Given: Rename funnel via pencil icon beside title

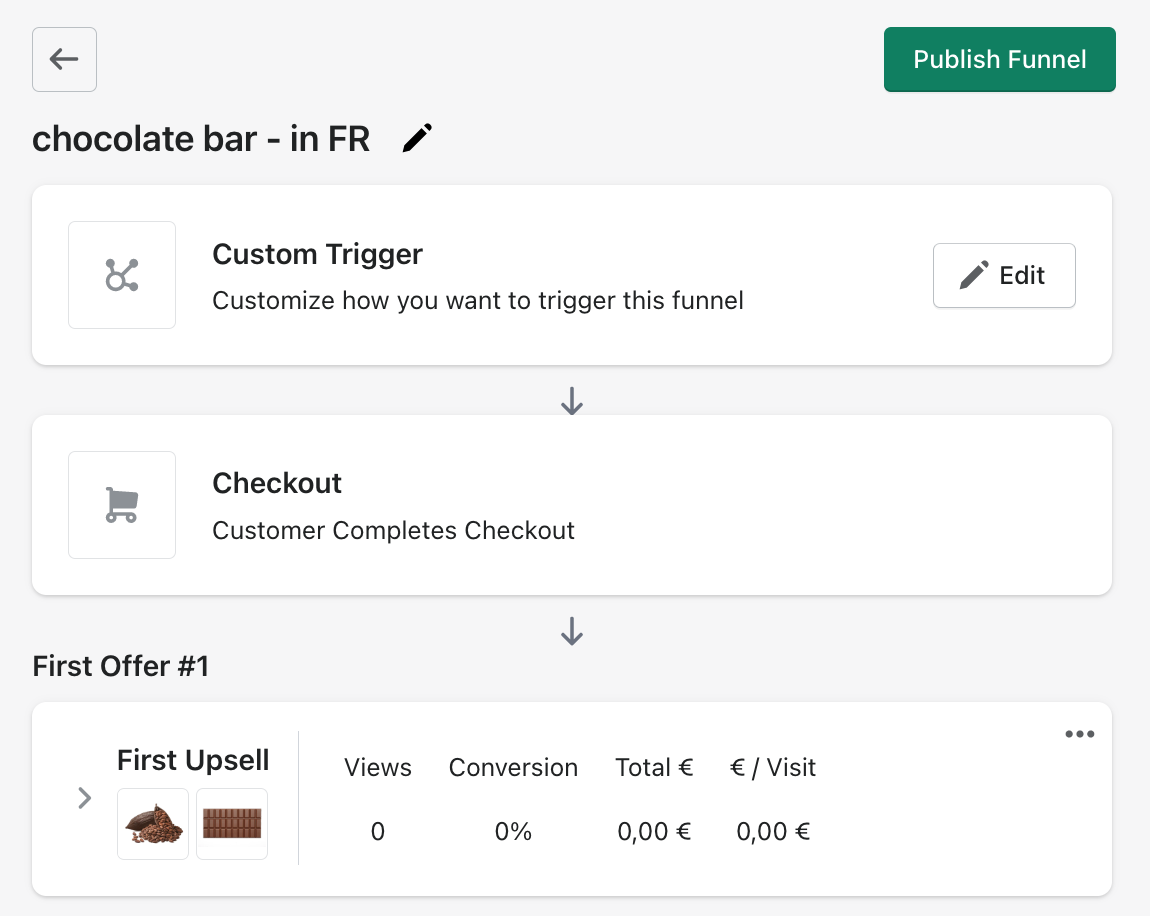Looking at the screenshot, I should tap(417, 138).
